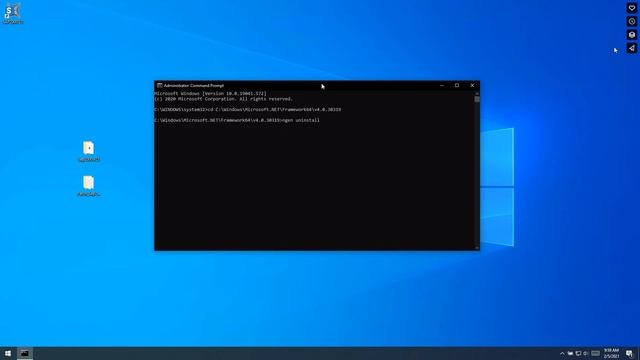640x360 pixels.
Task: Click the network tray icon
Action: click(x=578, y=353)
